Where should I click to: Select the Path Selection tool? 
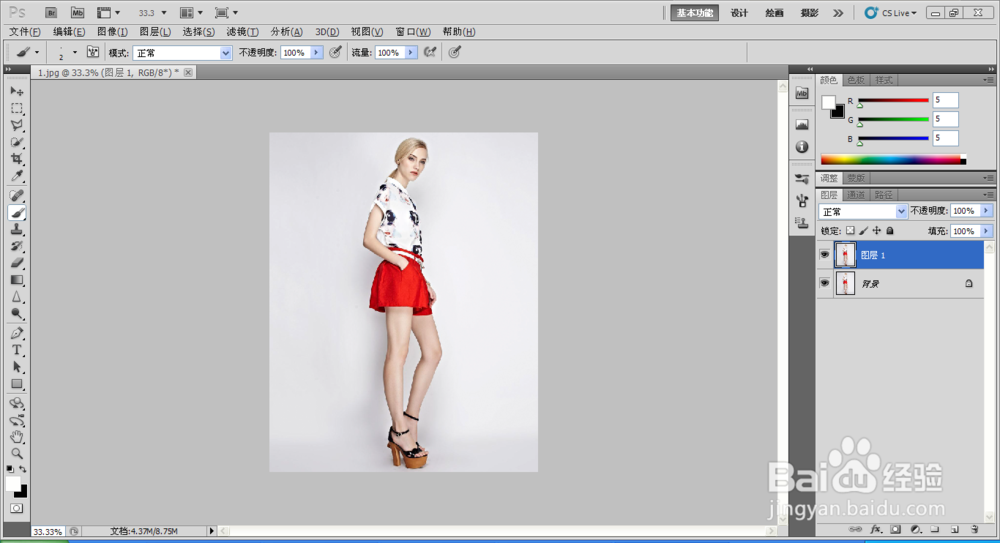point(17,367)
